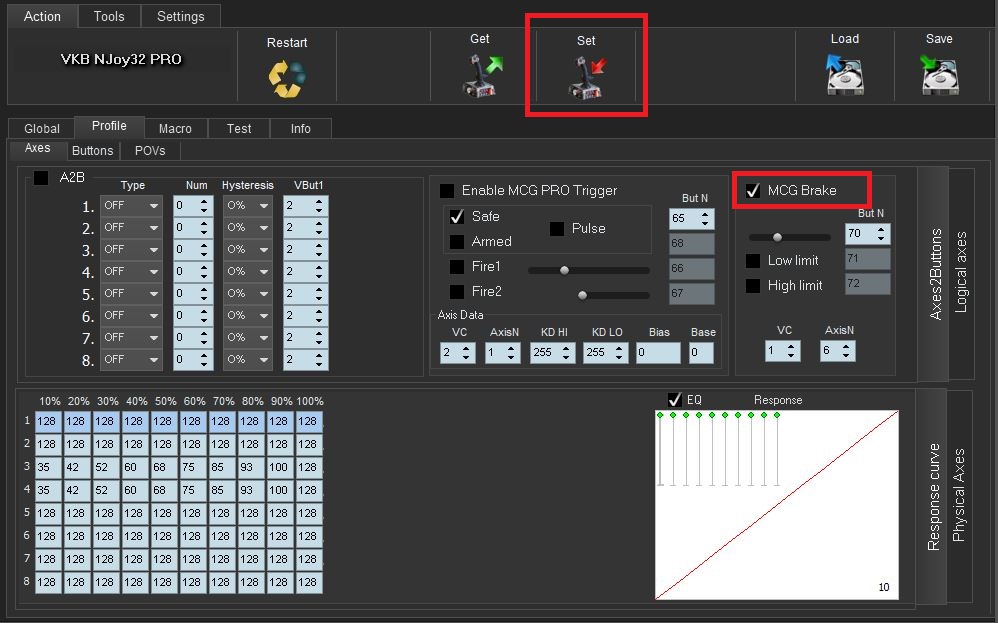This screenshot has height=623, width=998.
Task: Toggle the EQ checkbox
Action: pyautogui.click(x=675, y=400)
